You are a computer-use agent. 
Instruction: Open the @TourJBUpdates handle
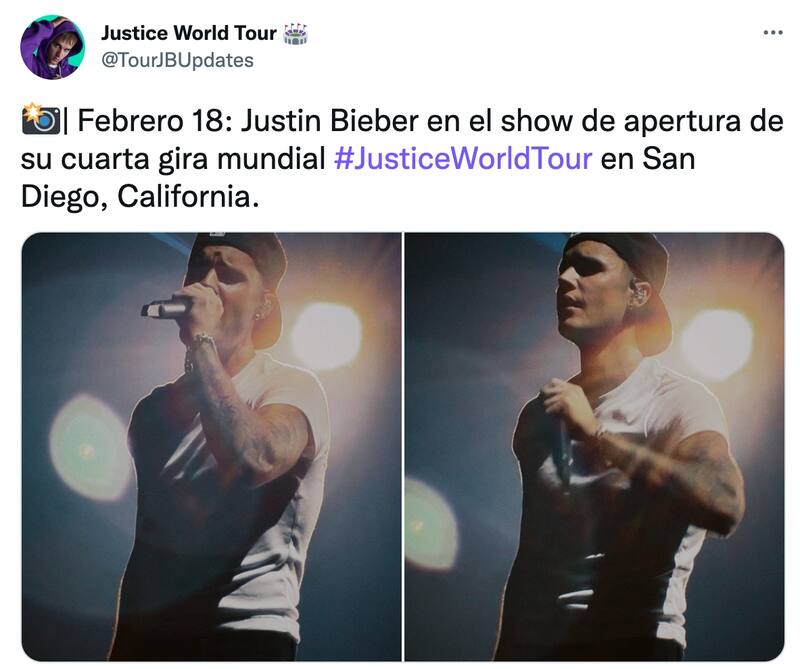(177, 60)
